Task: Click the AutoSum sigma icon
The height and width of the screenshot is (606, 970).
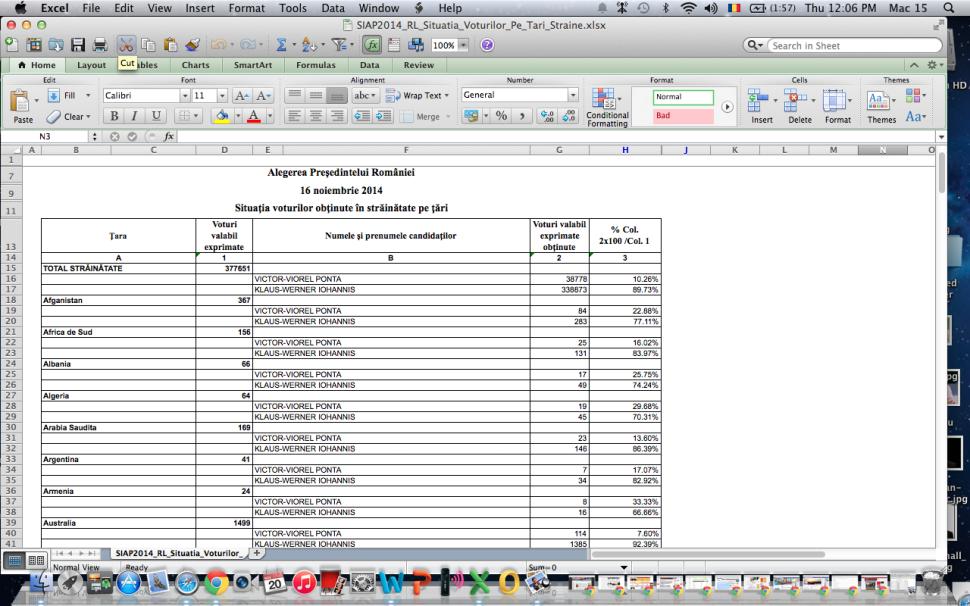Action: 285,45
